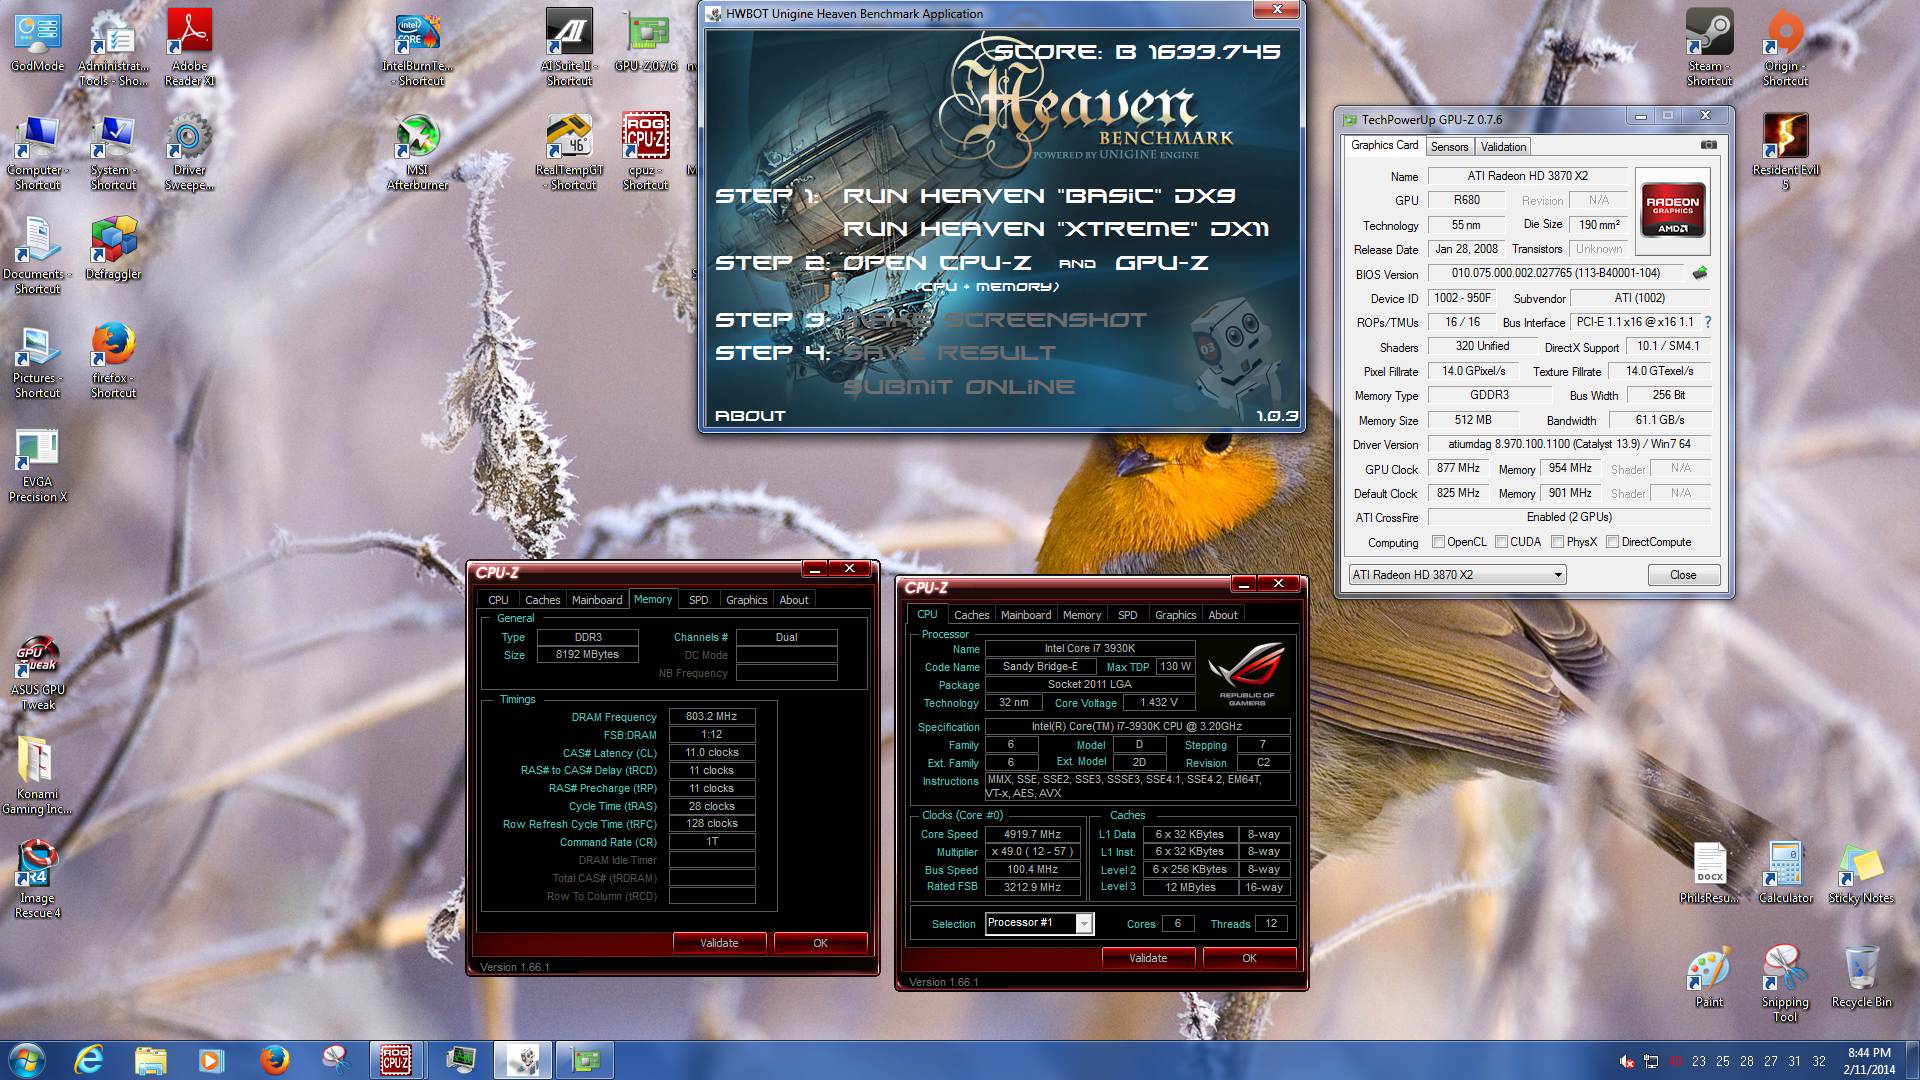
Task: Open Image Rescue 4 desktop icon
Action: [37, 881]
